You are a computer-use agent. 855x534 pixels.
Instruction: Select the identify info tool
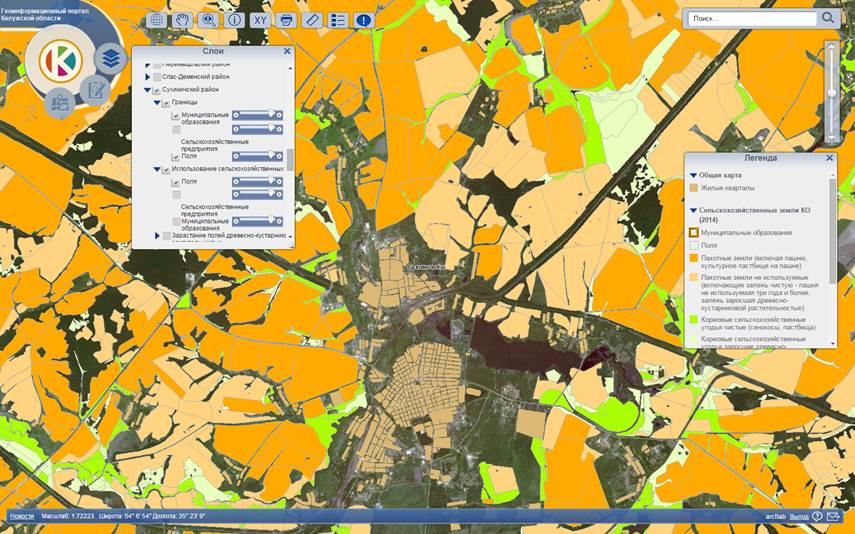(234, 19)
